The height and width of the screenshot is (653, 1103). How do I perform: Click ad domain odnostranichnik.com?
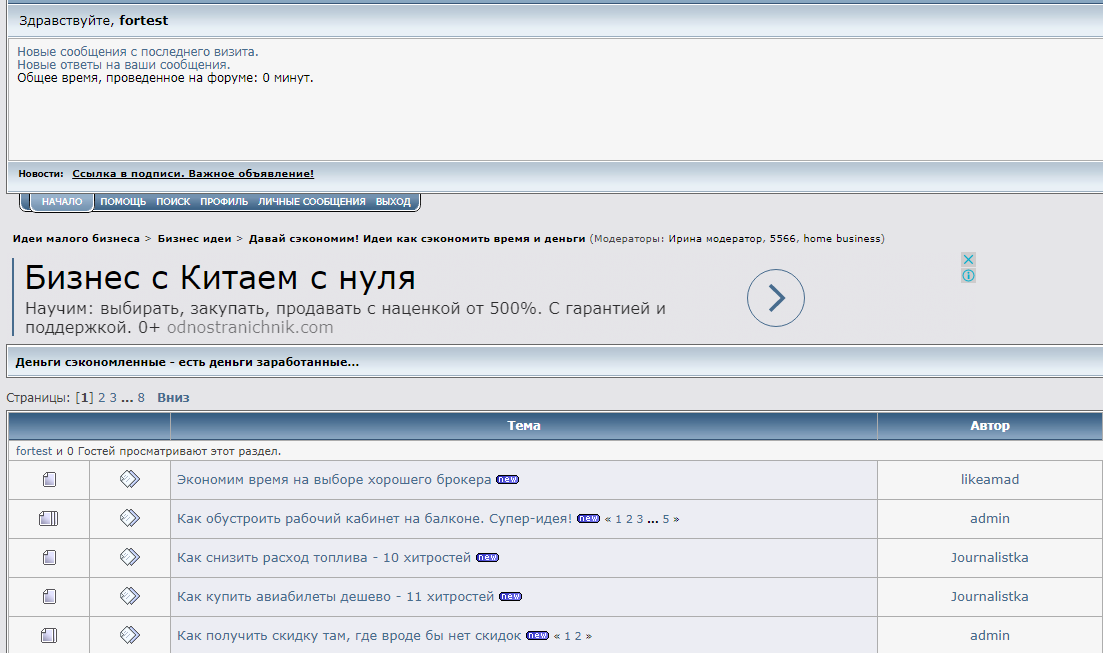(250, 328)
